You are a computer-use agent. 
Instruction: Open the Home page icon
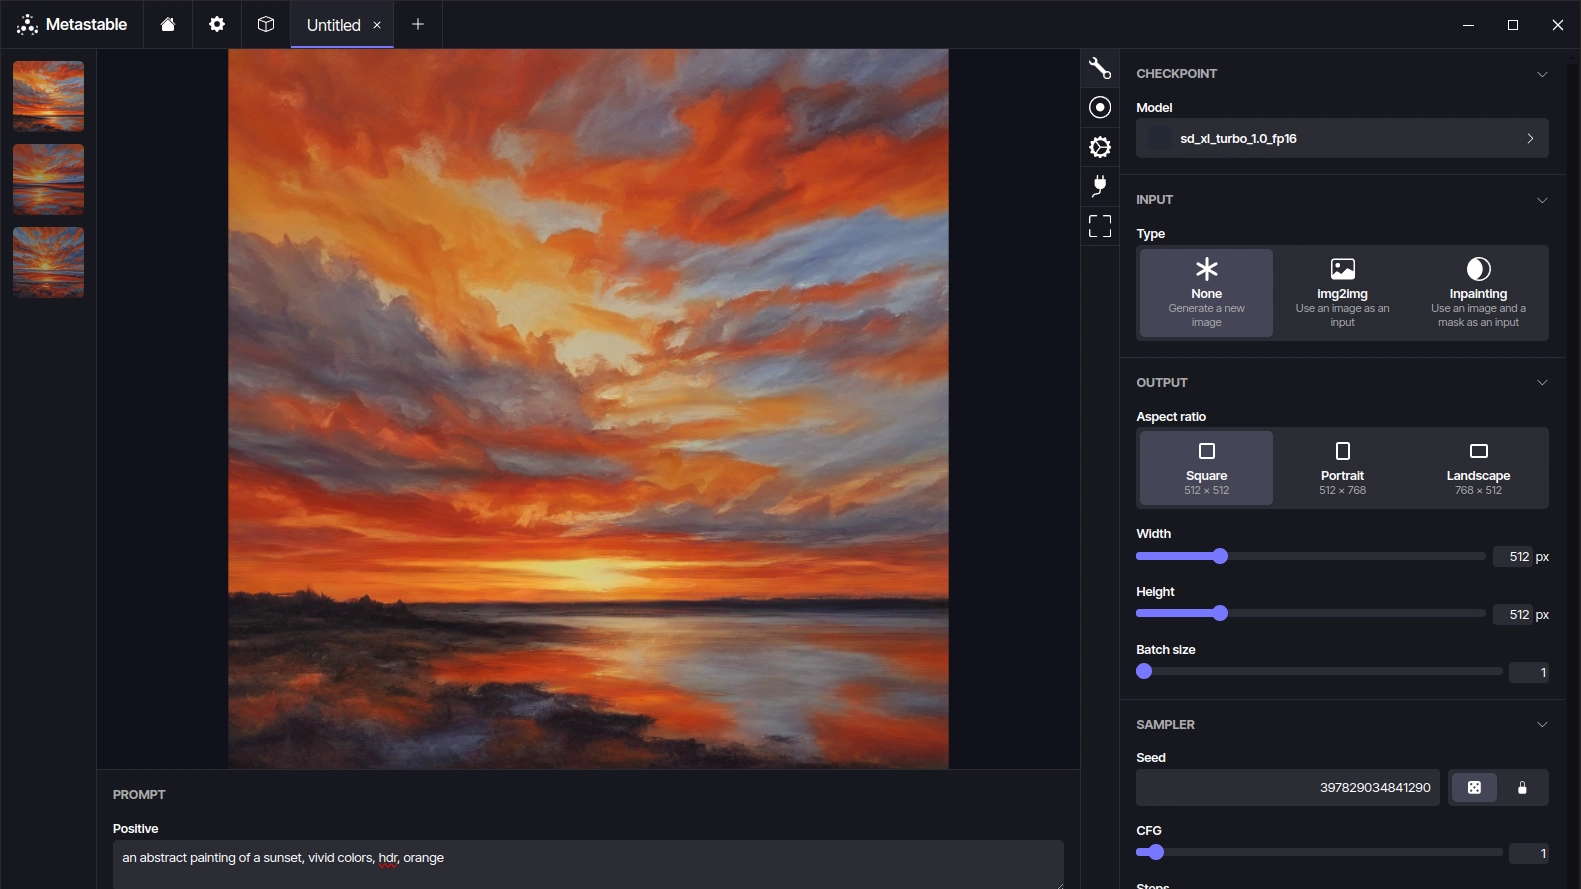pyautogui.click(x=168, y=24)
